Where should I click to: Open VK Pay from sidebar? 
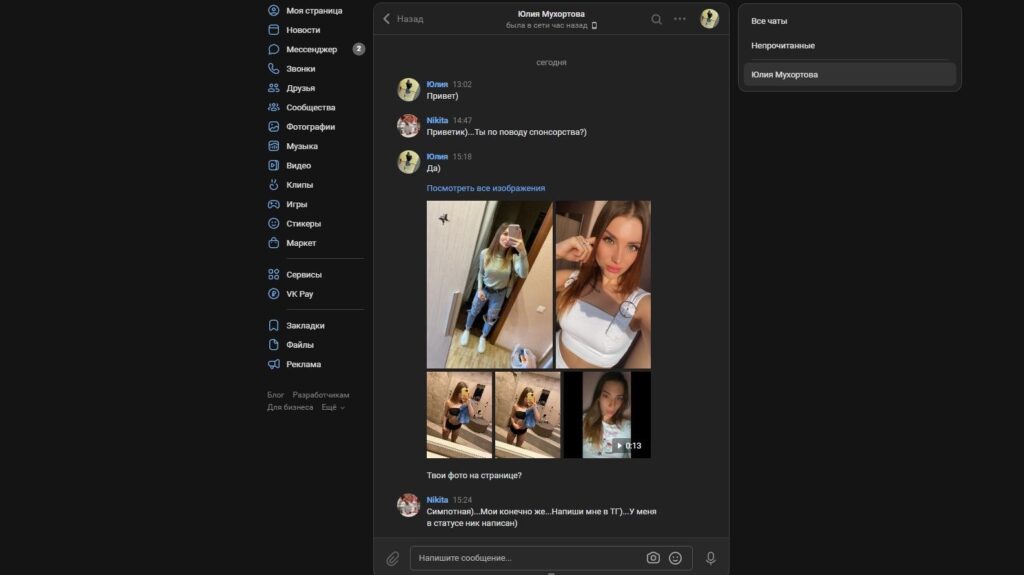(299, 294)
